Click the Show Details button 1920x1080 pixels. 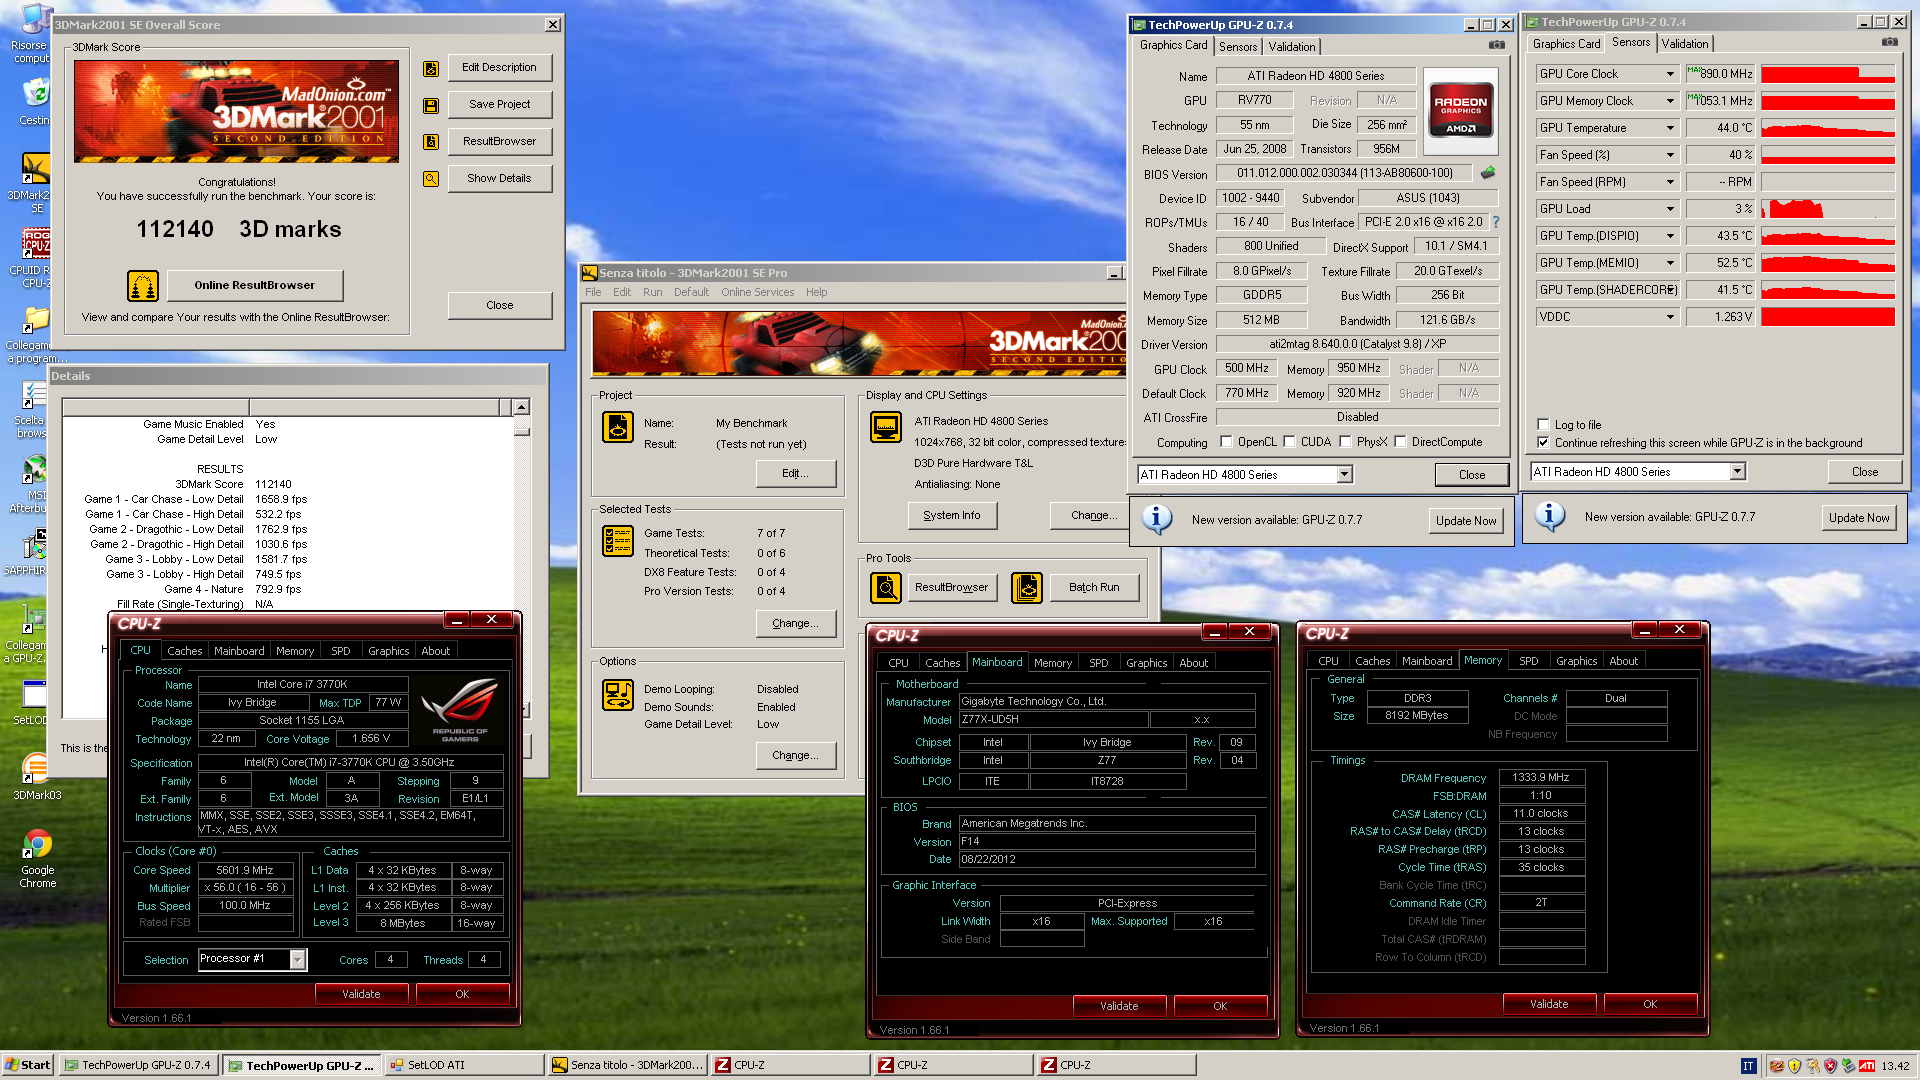(499, 178)
